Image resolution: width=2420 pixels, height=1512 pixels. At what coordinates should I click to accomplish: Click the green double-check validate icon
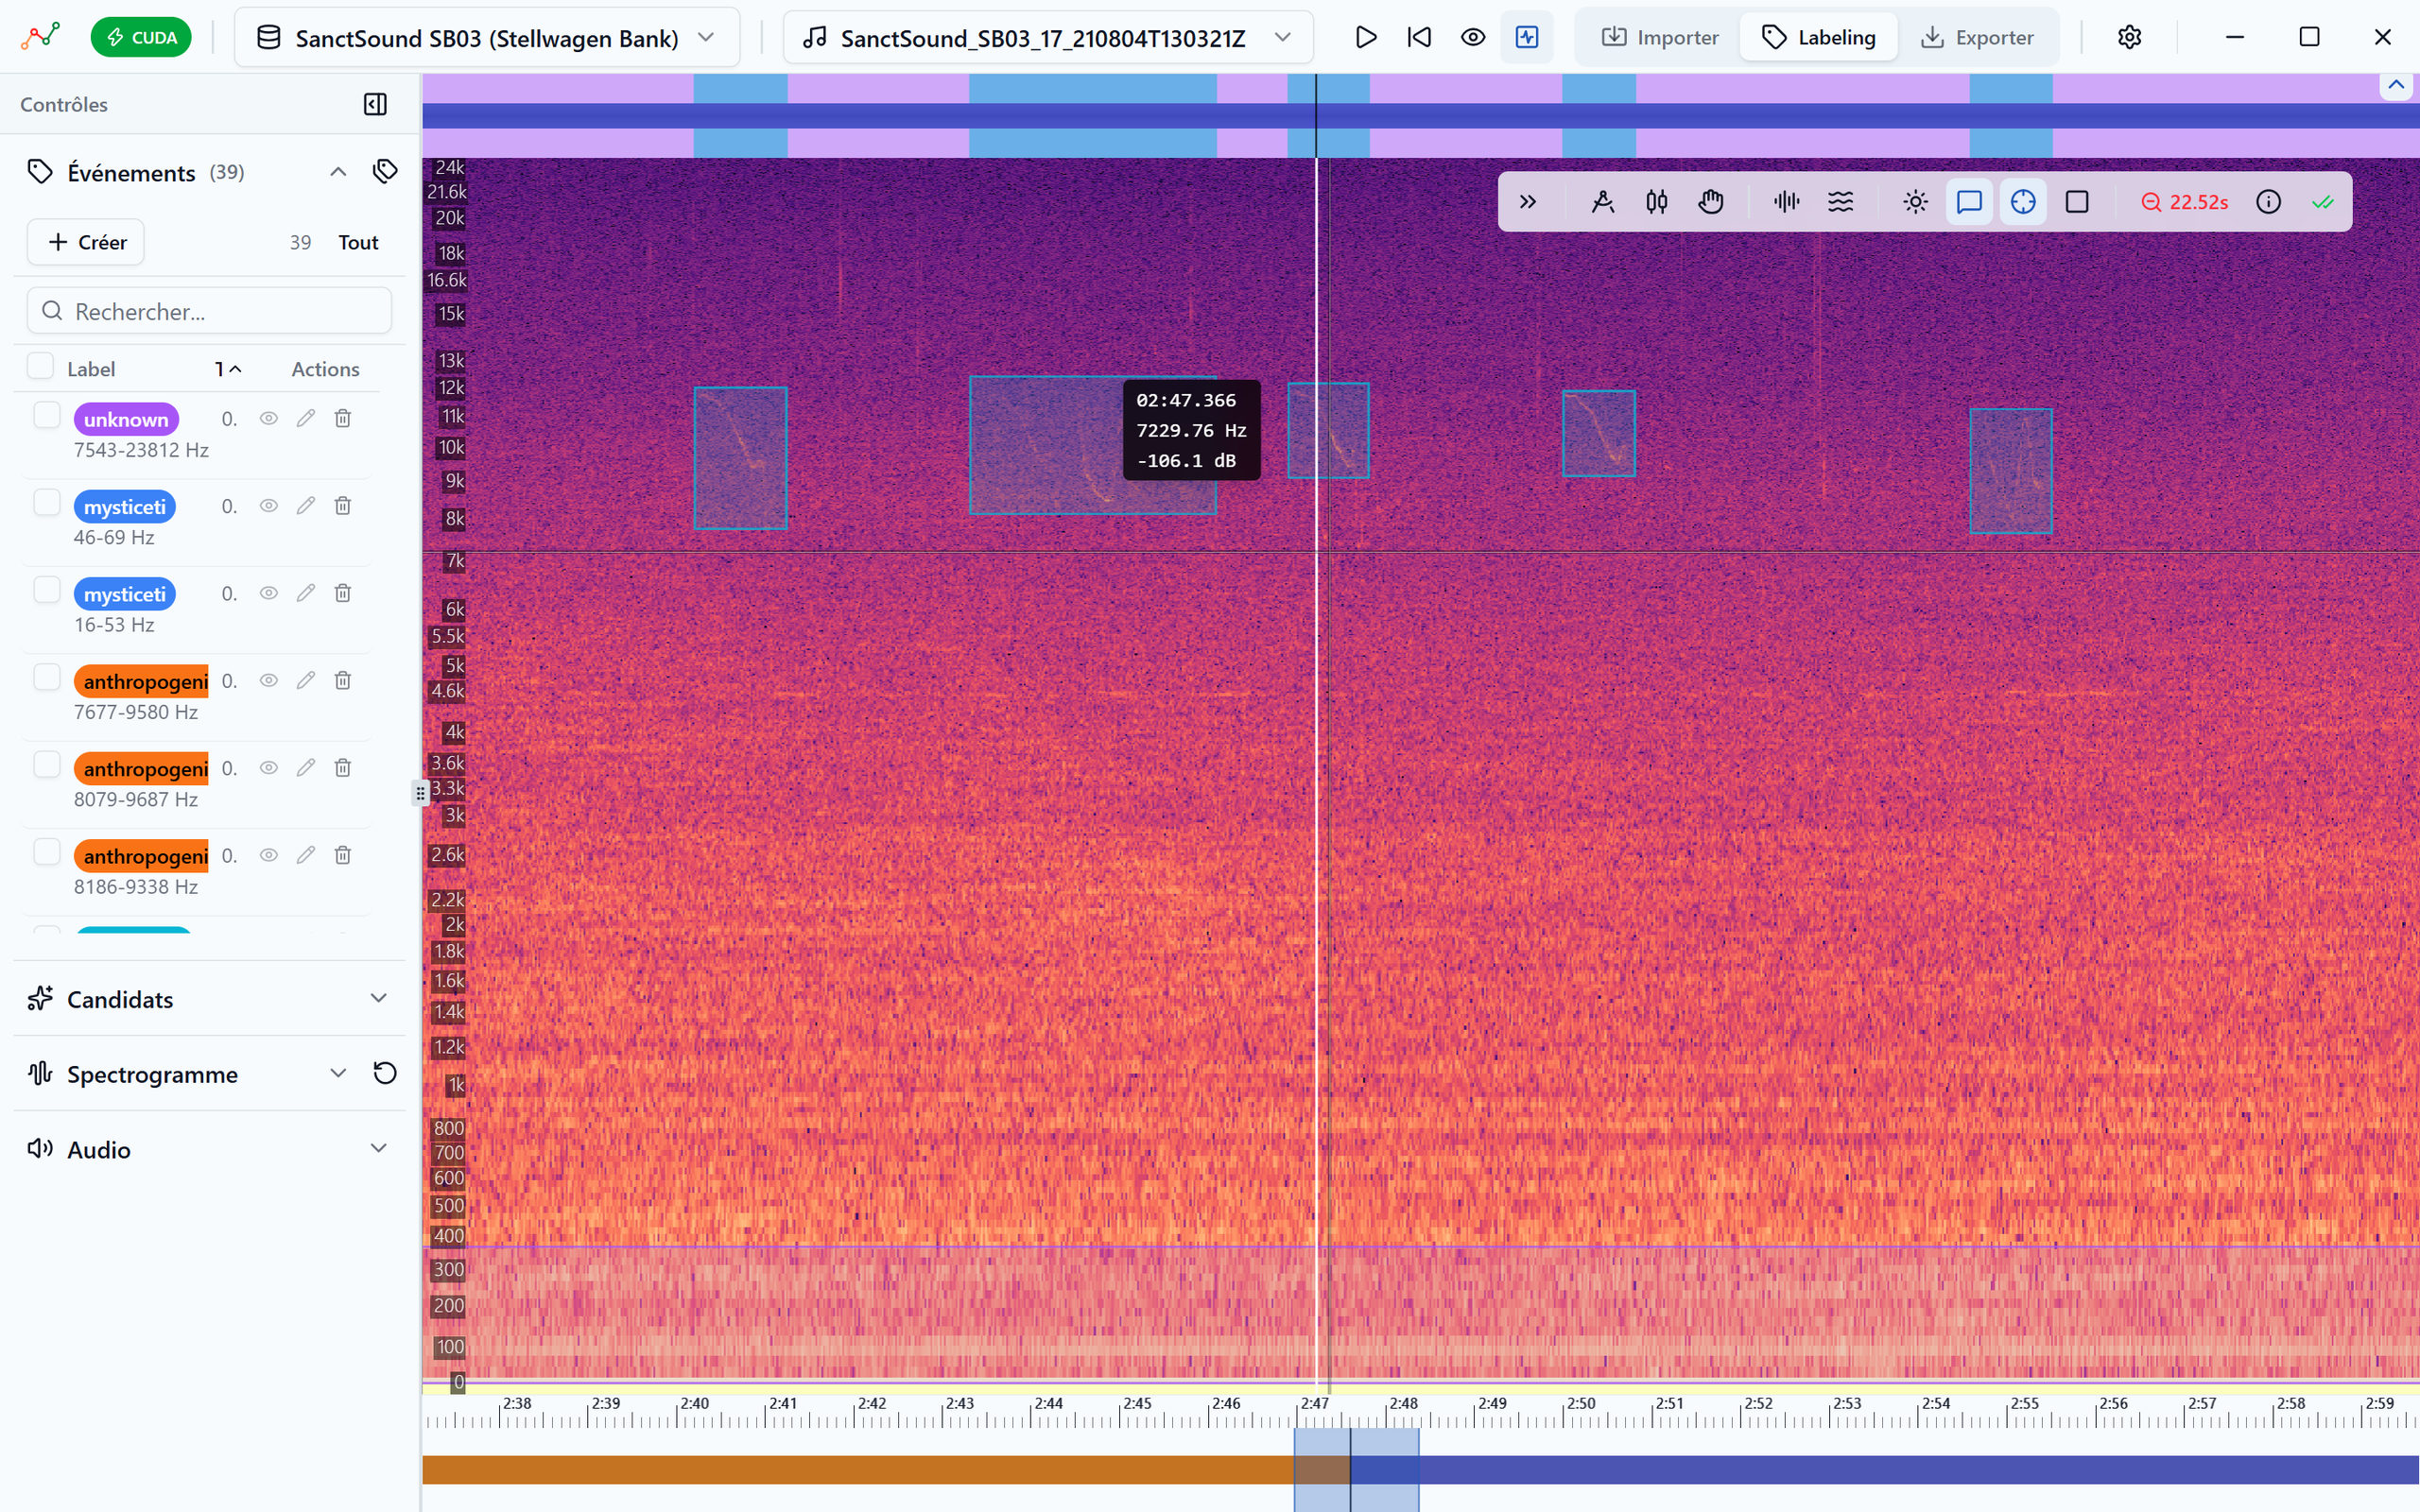(2323, 202)
